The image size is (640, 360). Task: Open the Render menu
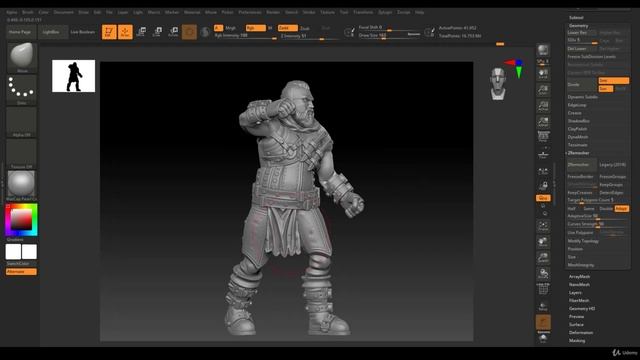(273, 12)
